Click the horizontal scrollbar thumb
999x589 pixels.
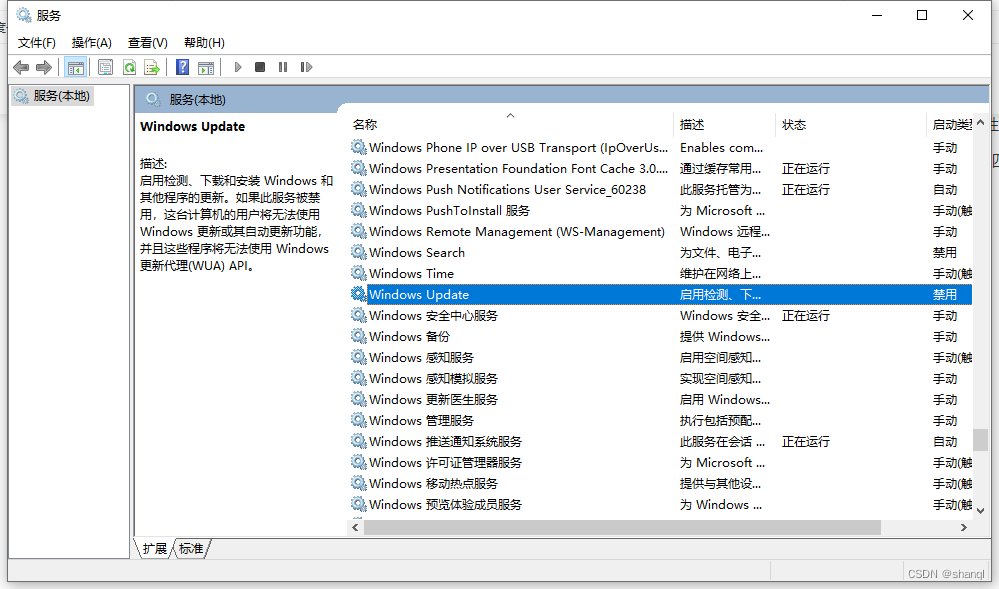click(622, 527)
